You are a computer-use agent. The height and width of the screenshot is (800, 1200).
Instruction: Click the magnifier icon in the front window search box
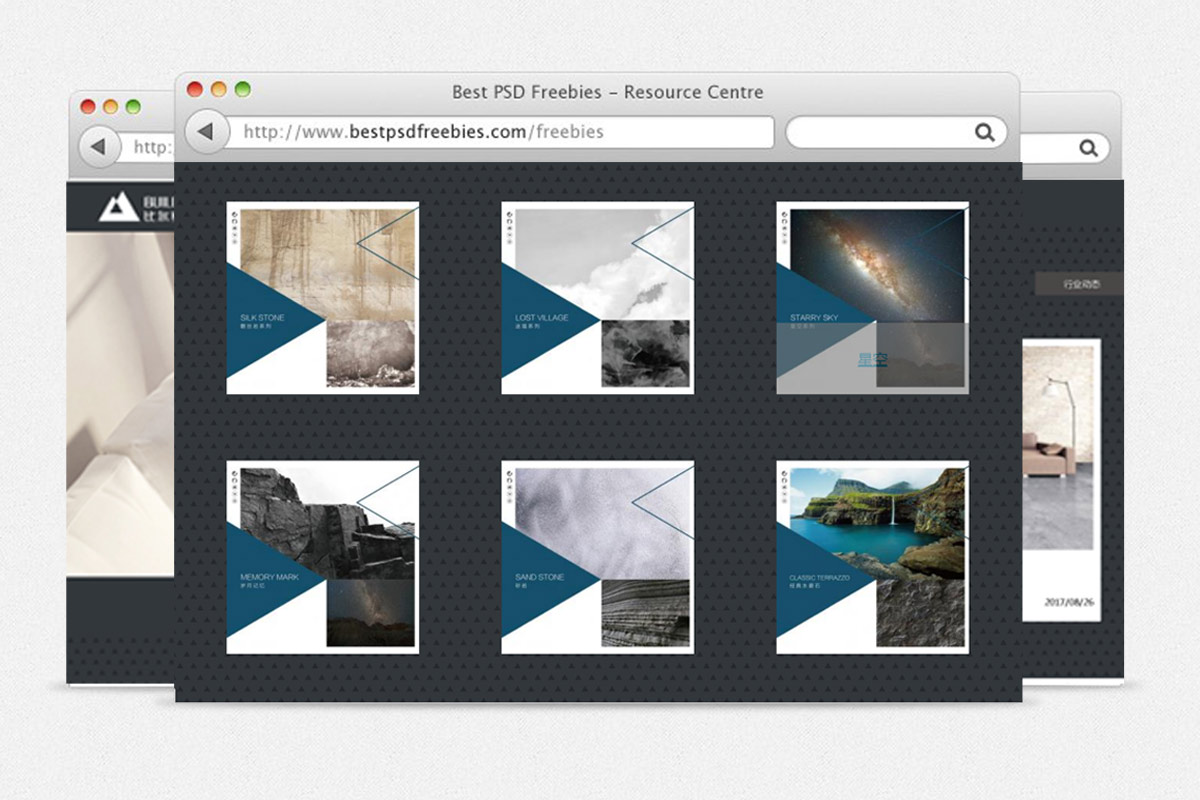pyautogui.click(x=985, y=132)
